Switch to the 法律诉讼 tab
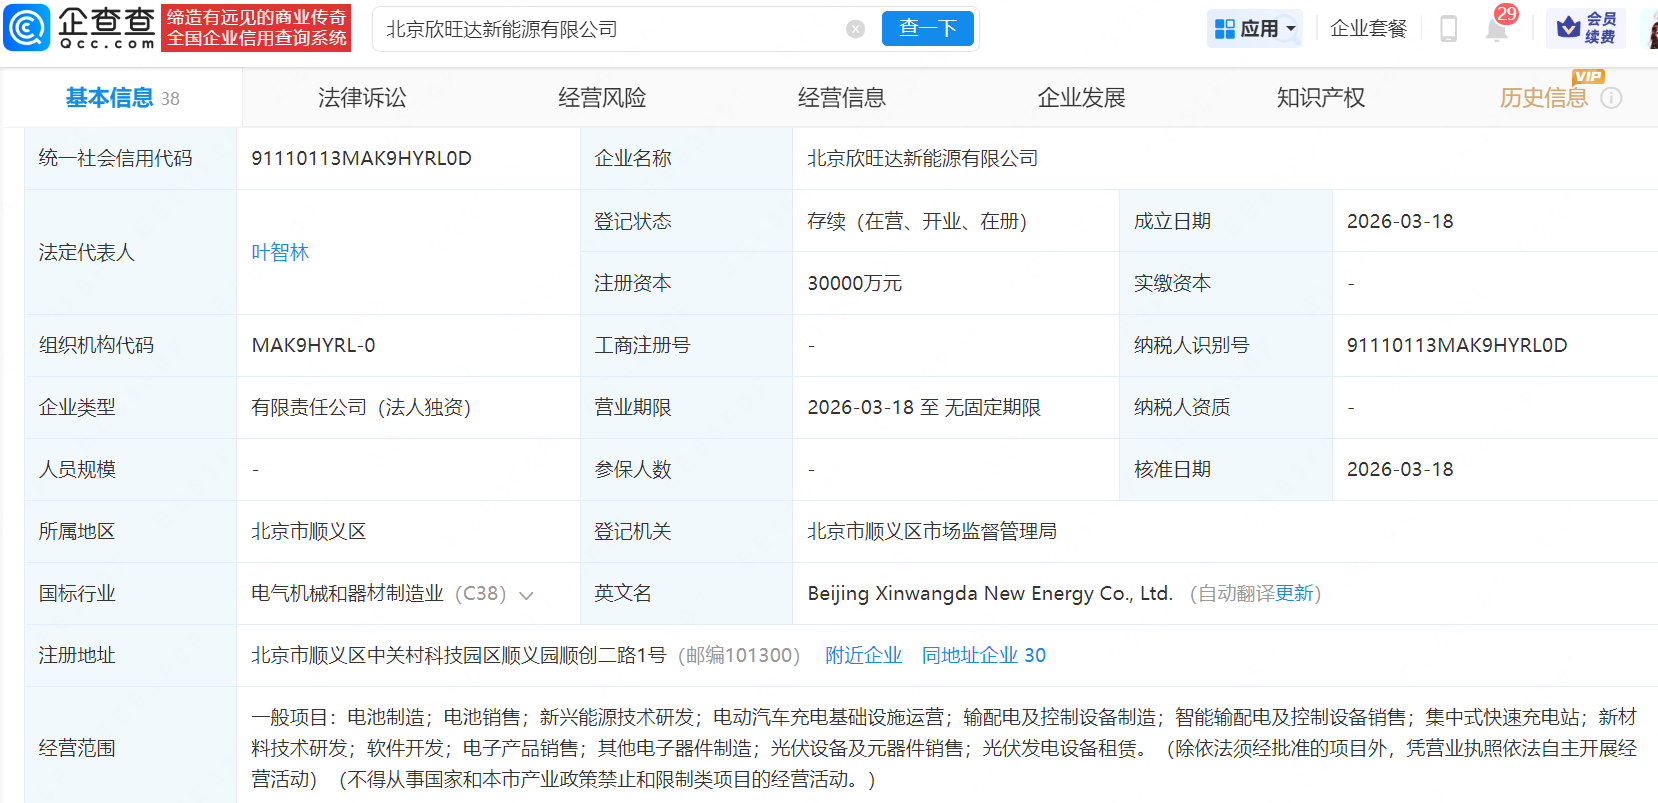 coord(362,98)
